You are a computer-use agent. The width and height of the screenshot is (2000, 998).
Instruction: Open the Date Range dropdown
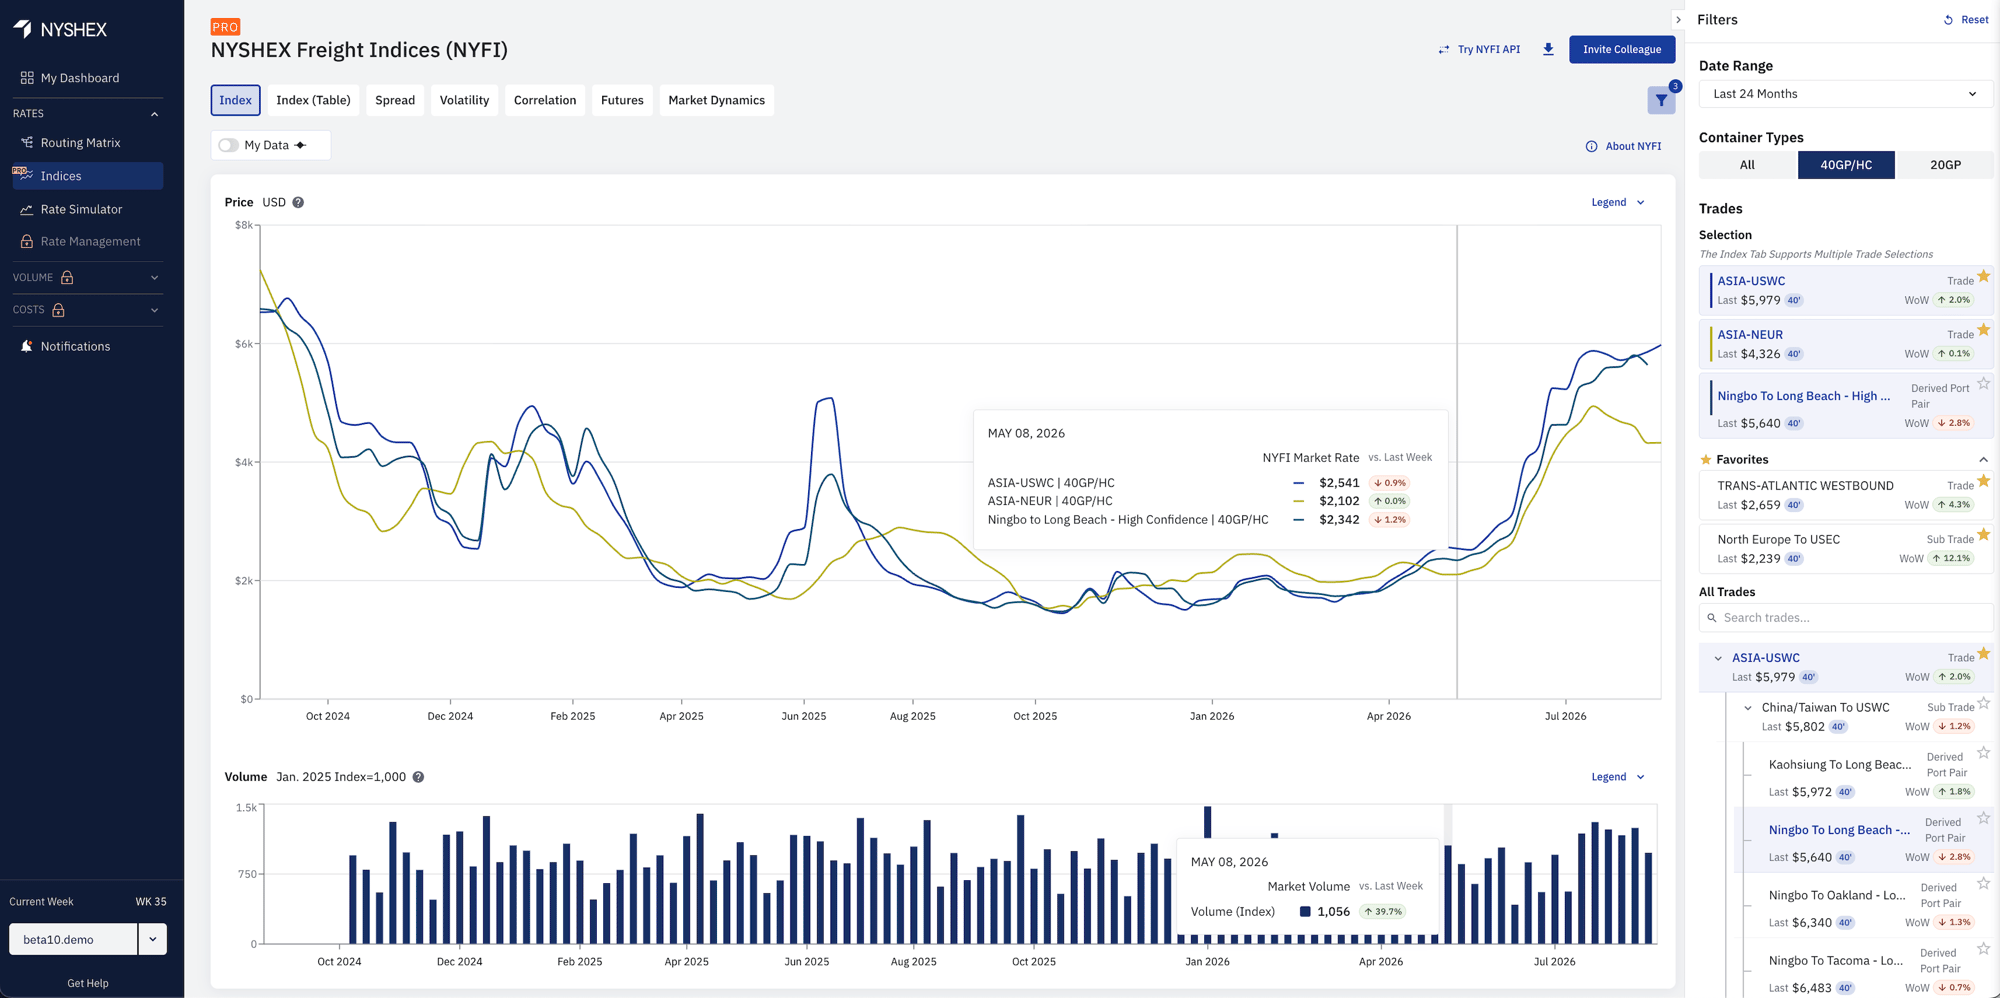click(x=1845, y=94)
